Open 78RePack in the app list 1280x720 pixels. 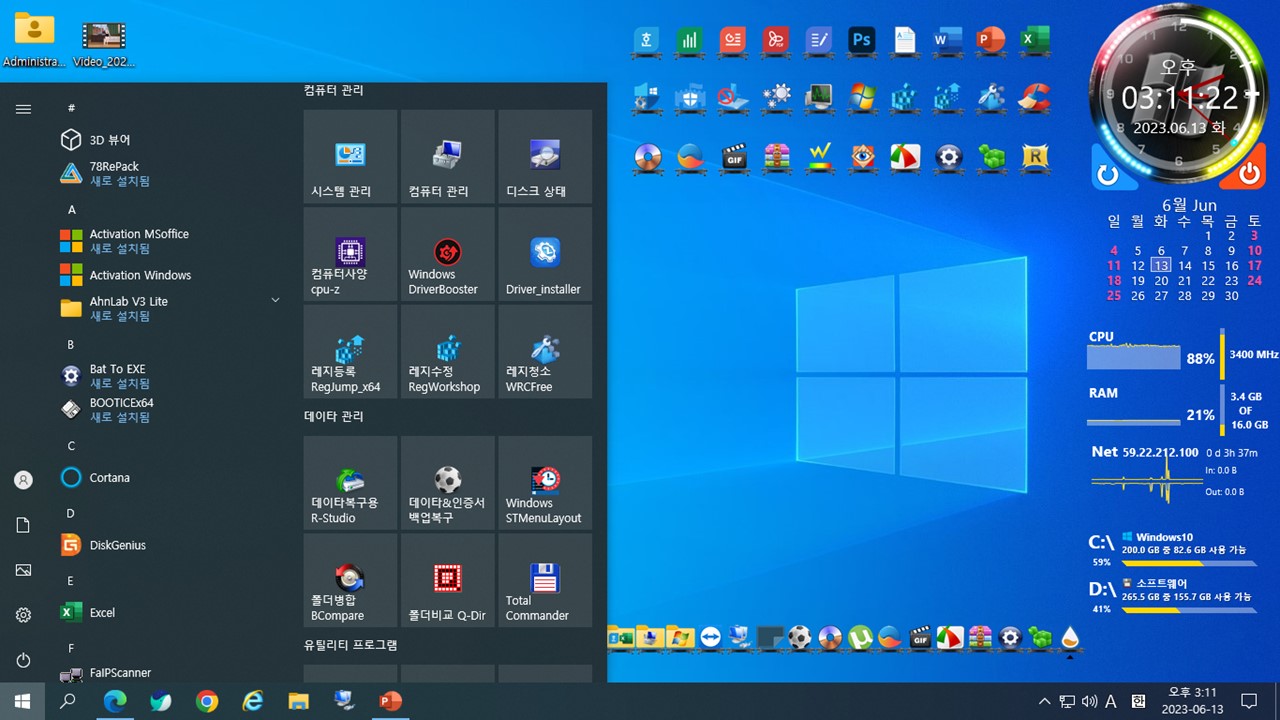(171, 174)
